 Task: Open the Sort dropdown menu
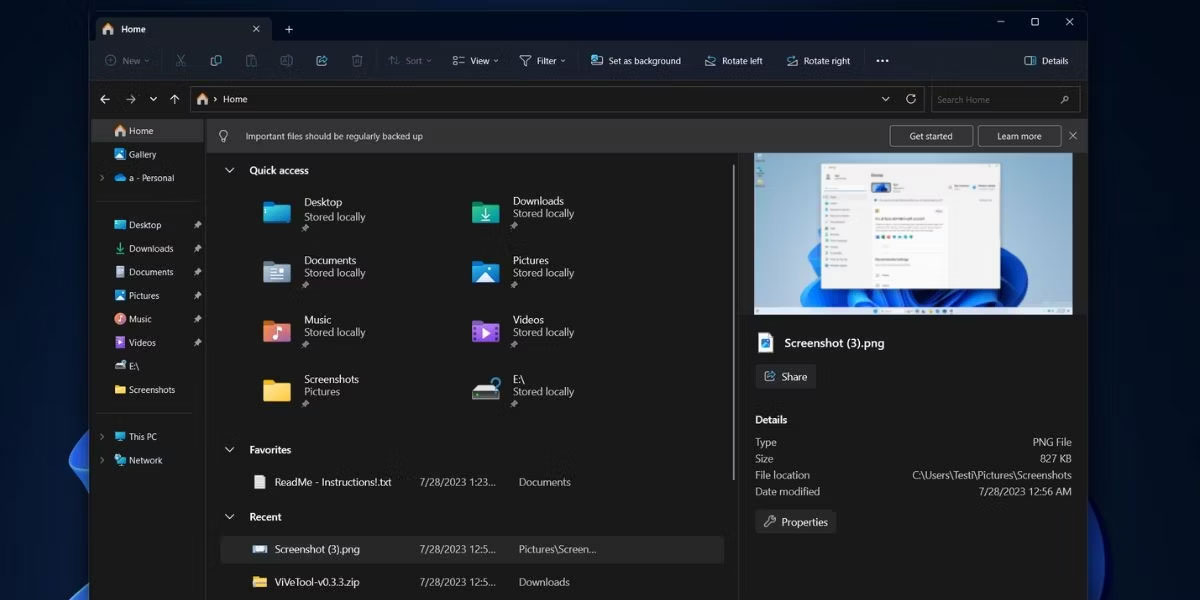tap(410, 61)
